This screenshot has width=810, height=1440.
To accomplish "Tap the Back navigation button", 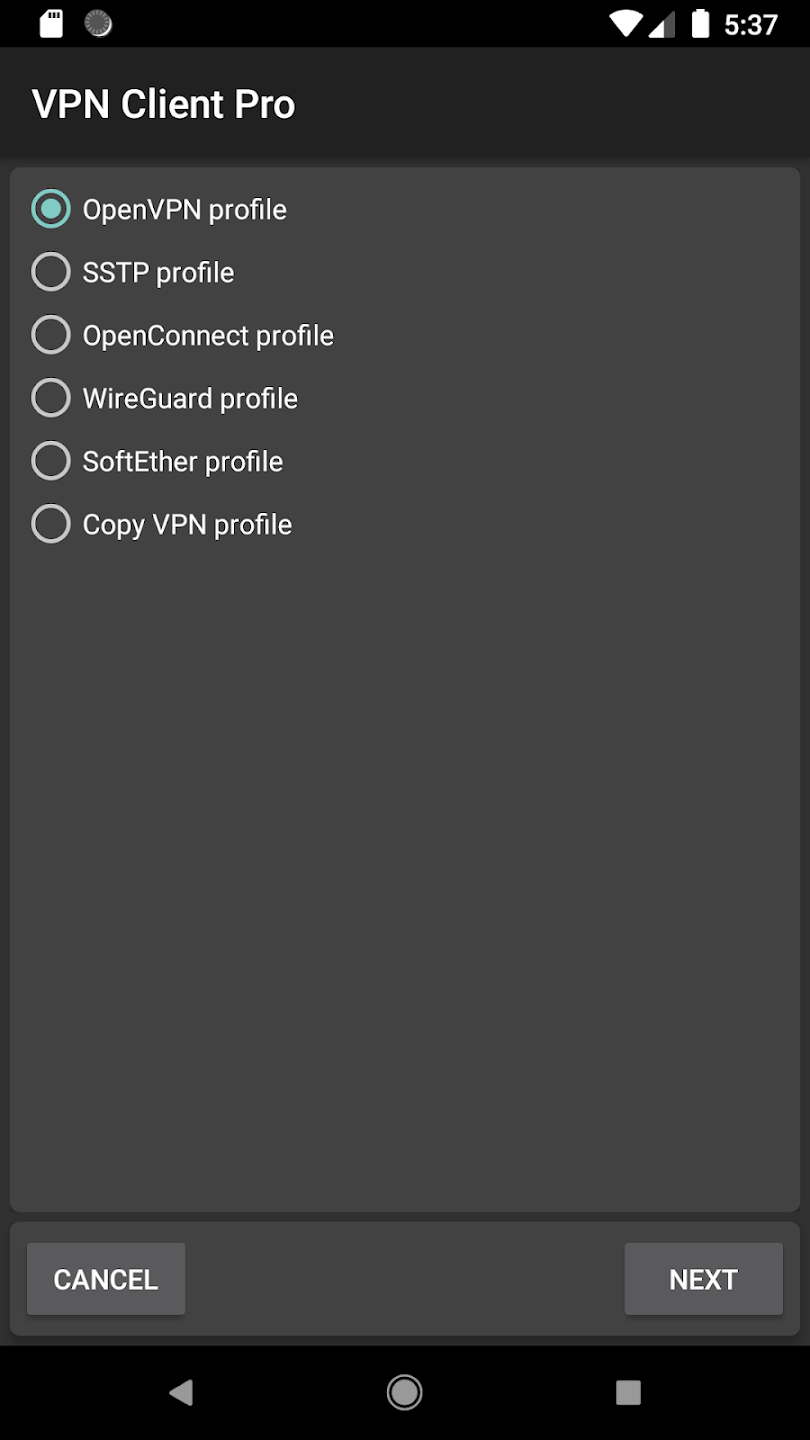I will 181,1392.
